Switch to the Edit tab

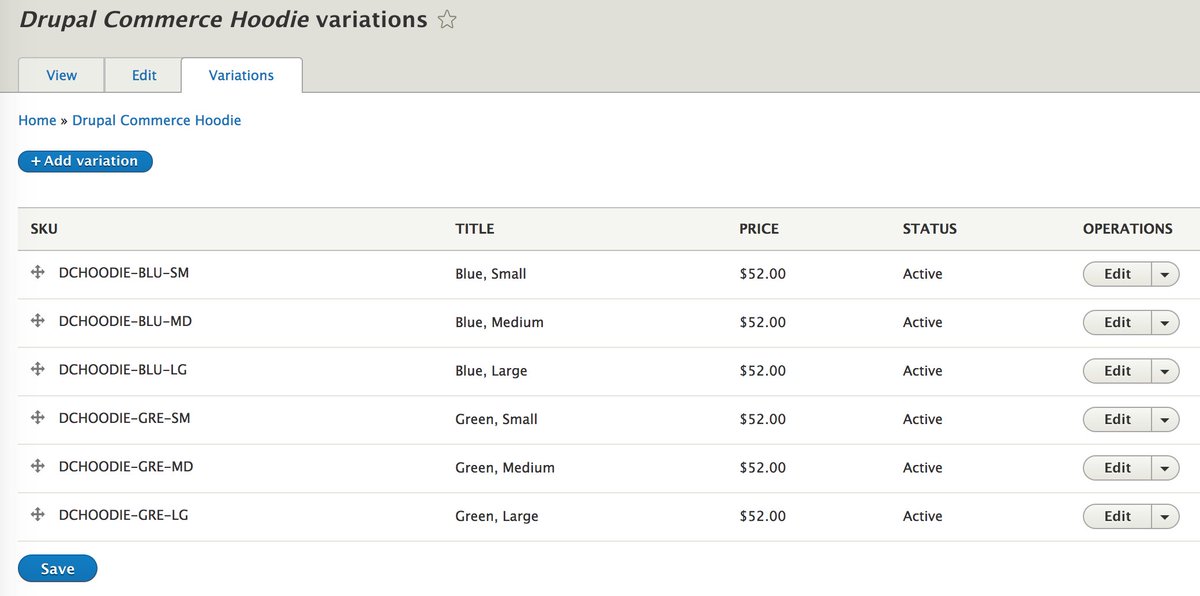144,75
